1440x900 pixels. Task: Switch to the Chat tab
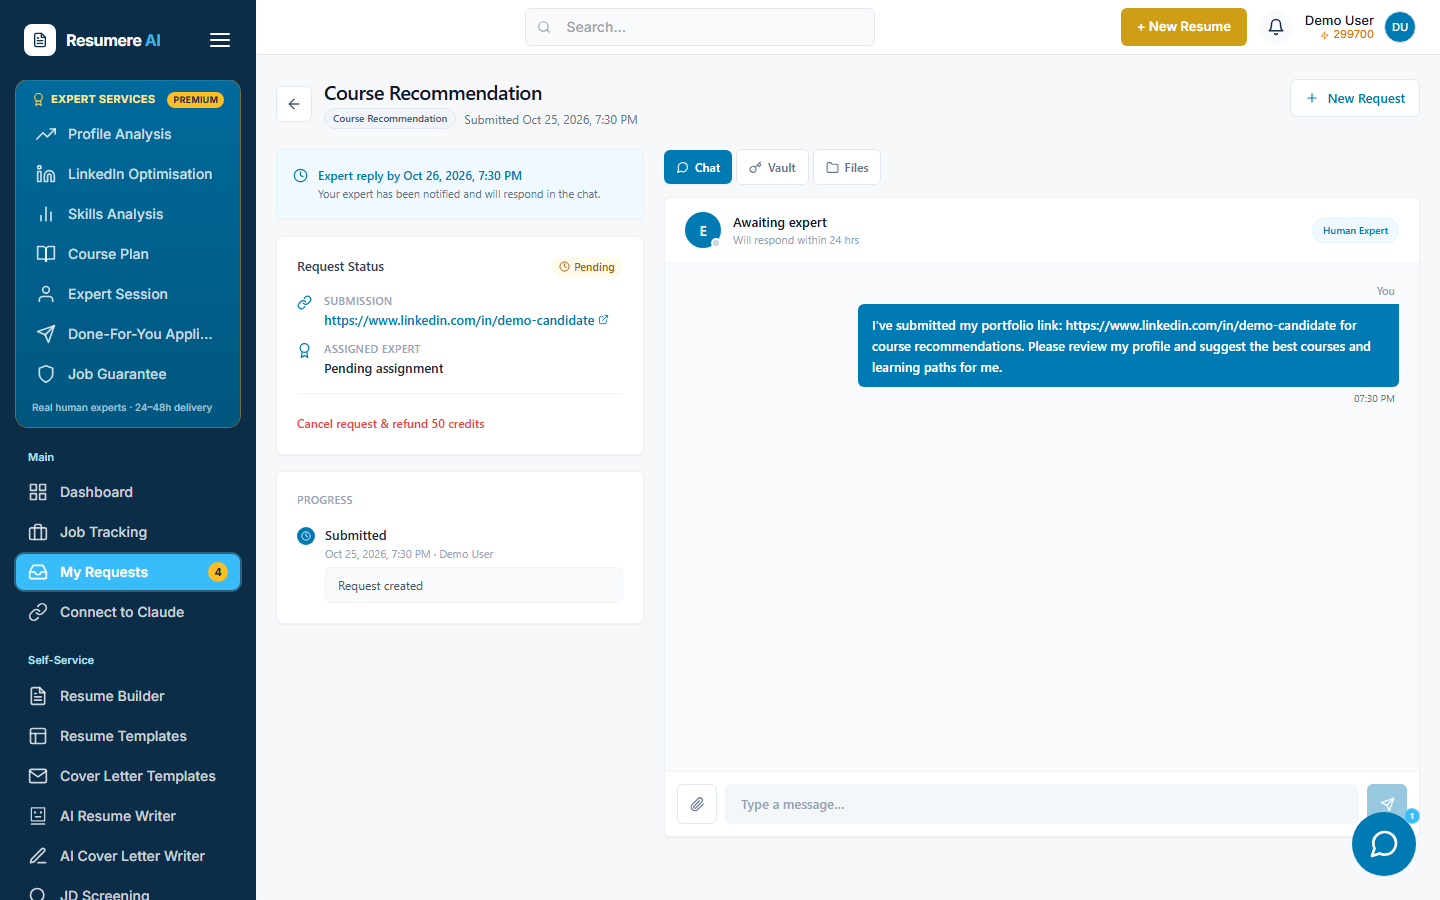[698, 167]
